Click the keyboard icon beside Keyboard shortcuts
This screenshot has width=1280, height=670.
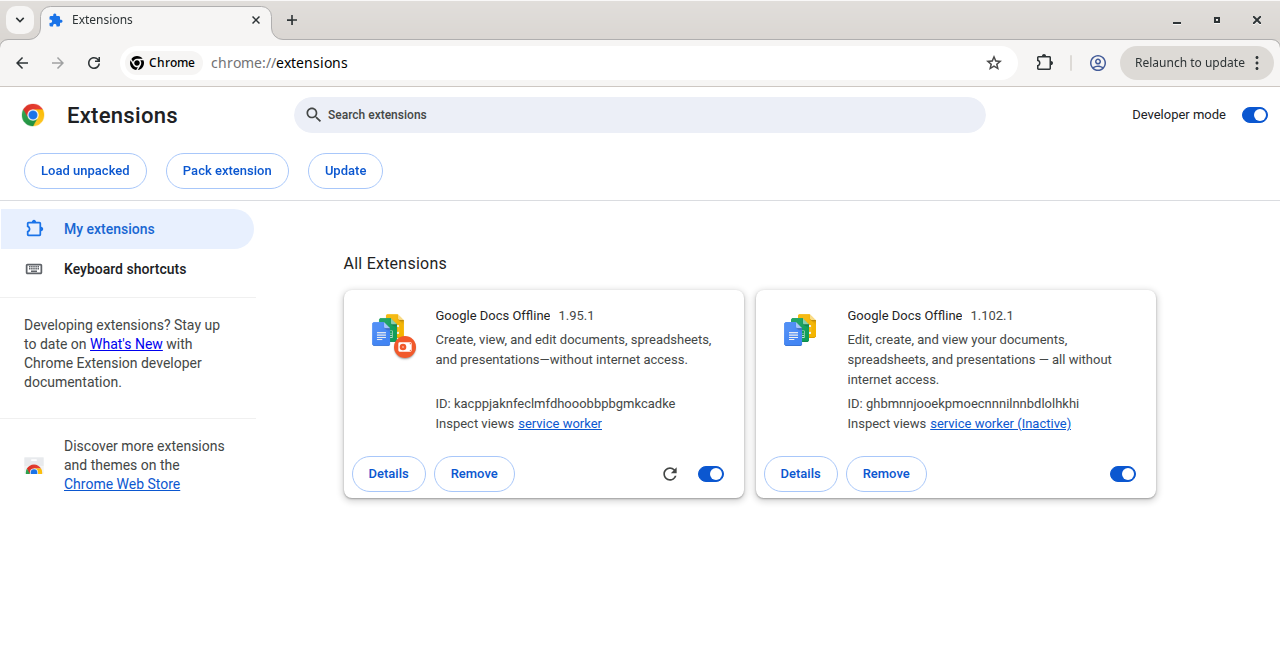point(34,269)
